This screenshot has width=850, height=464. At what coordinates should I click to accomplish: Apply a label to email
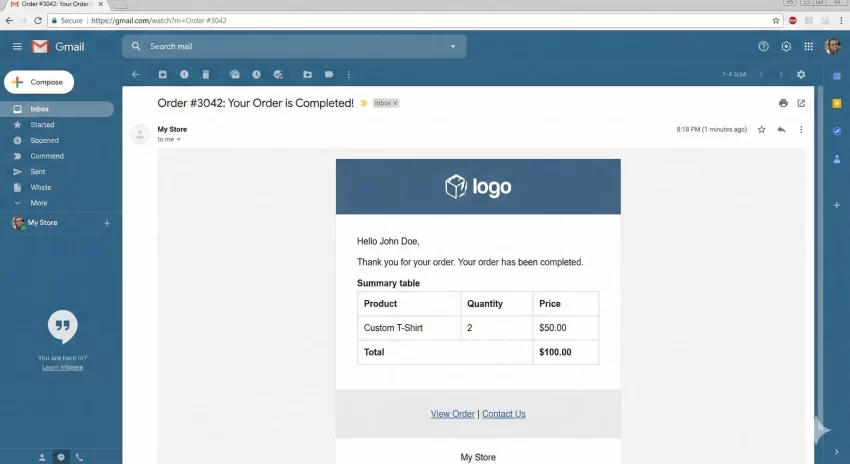329,74
